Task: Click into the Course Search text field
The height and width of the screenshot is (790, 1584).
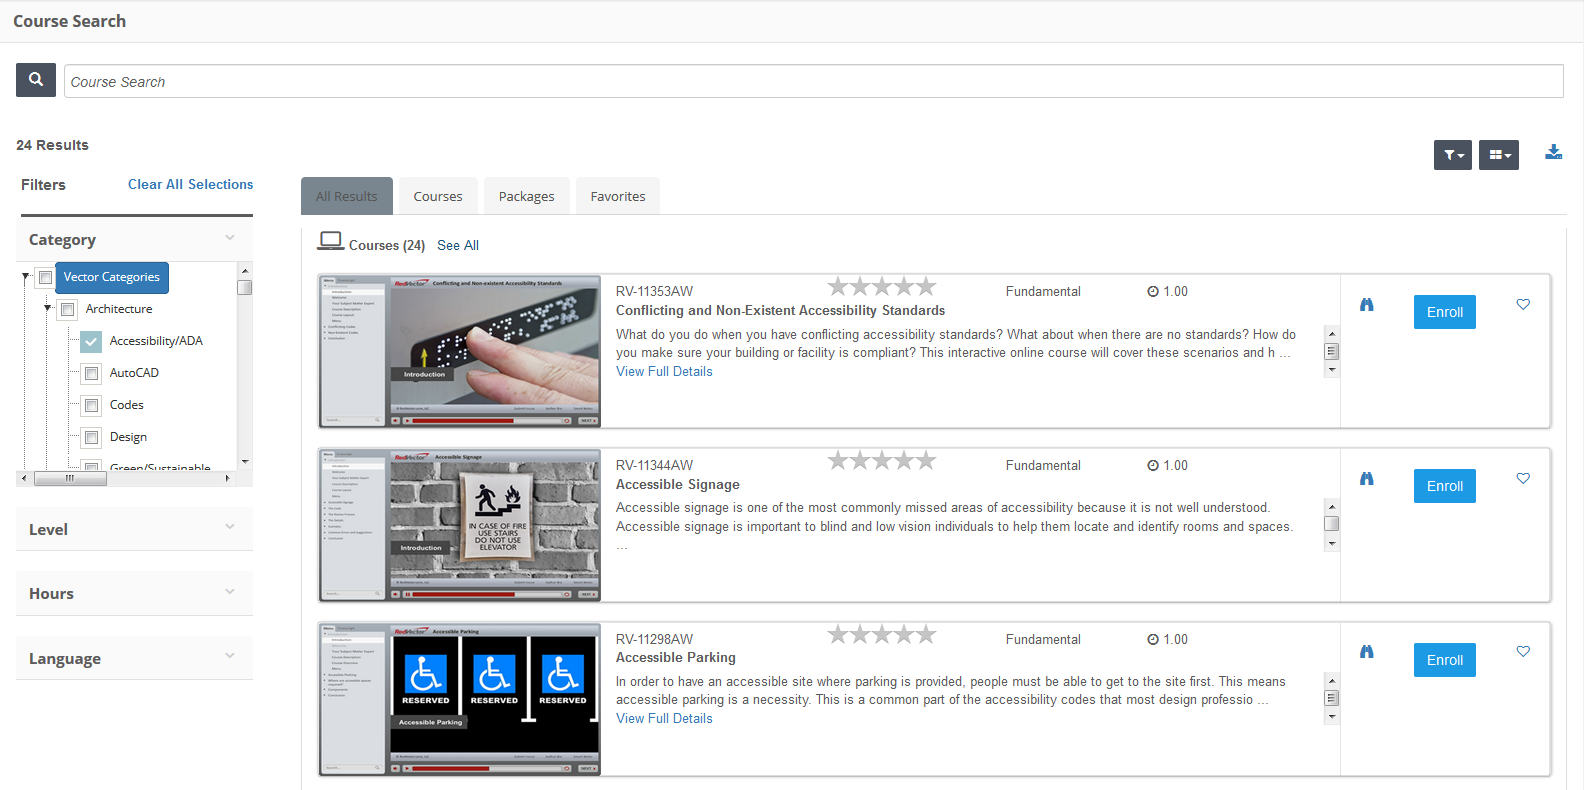Action: pyautogui.click(x=812, y=82)
